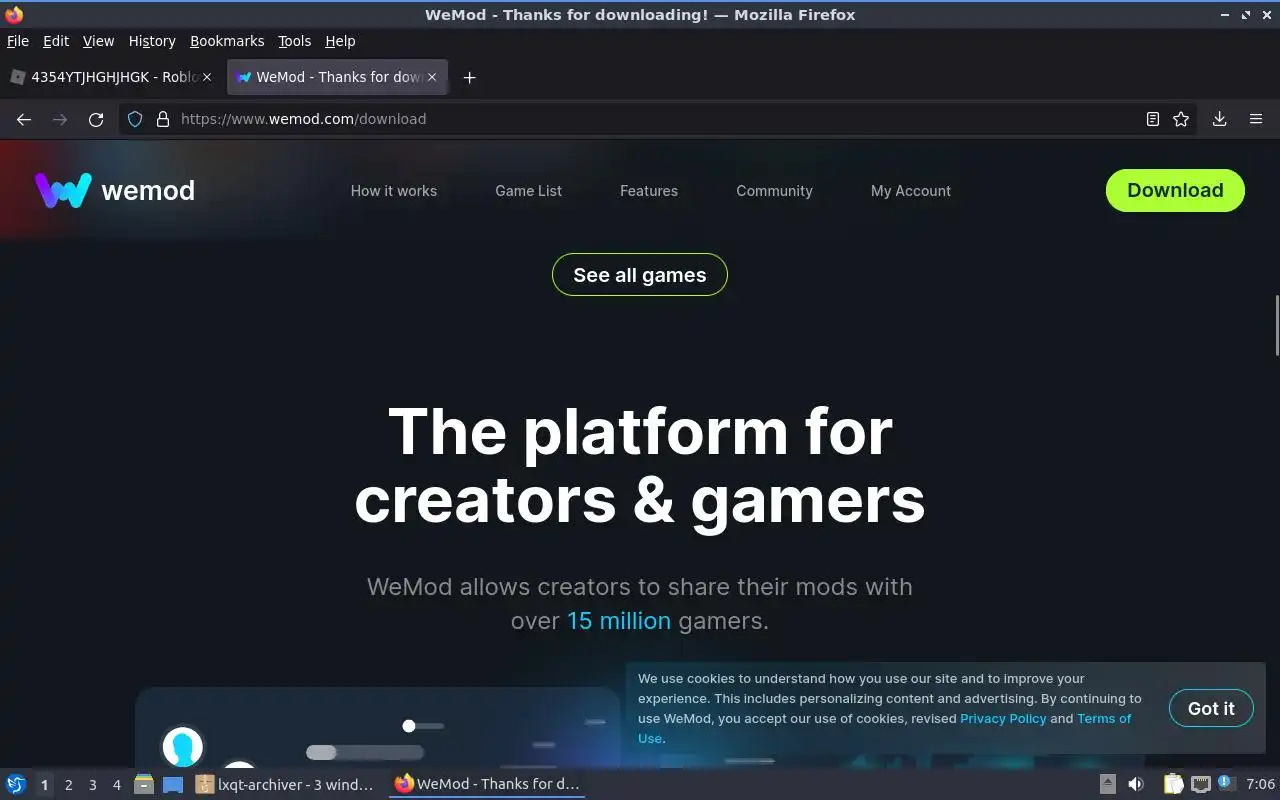
Task: Open How it works nav link
Action: click(x=394, y=191)
